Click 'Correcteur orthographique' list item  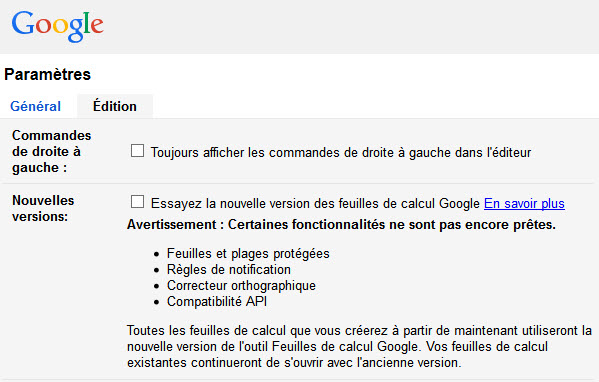(241, 286)
